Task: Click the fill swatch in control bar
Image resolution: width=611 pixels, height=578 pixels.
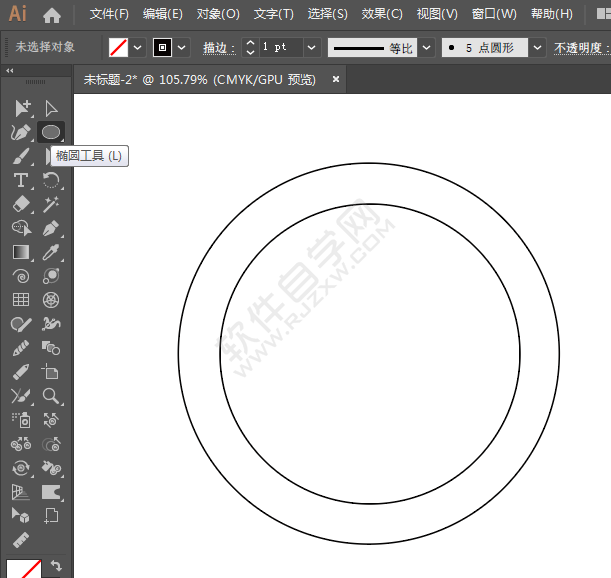Action: pyautogui.click(x=118, y=47)
